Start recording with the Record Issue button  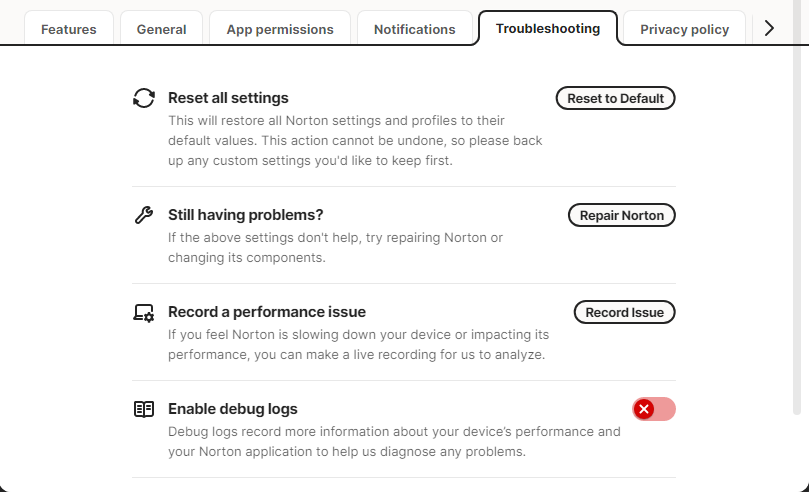pyautogui.click(x=625, y=312)
